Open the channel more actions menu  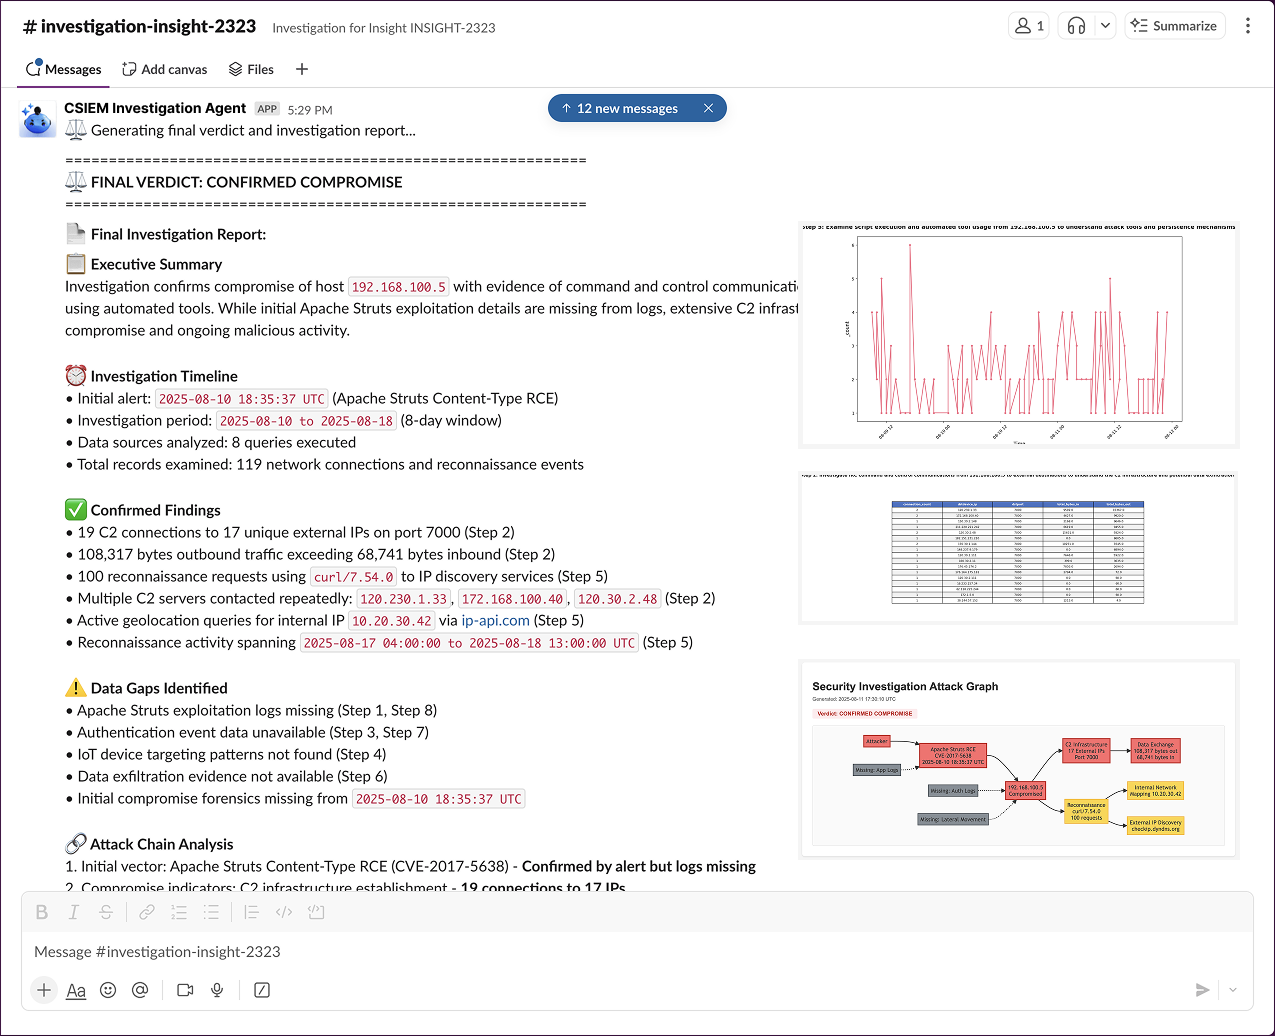(1247, 26)
